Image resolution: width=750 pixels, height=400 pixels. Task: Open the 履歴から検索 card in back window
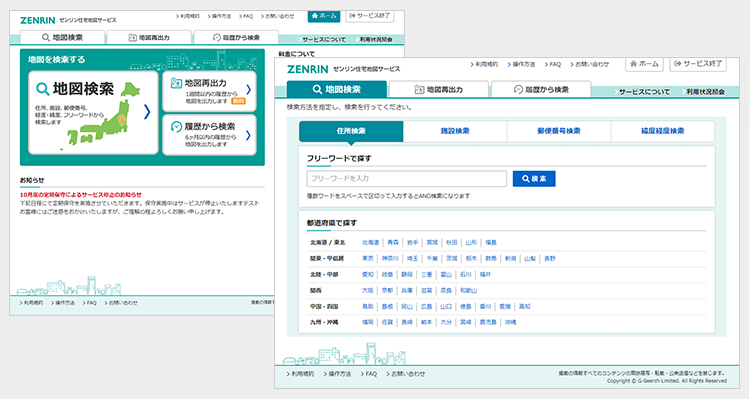(x=210, y=135)
